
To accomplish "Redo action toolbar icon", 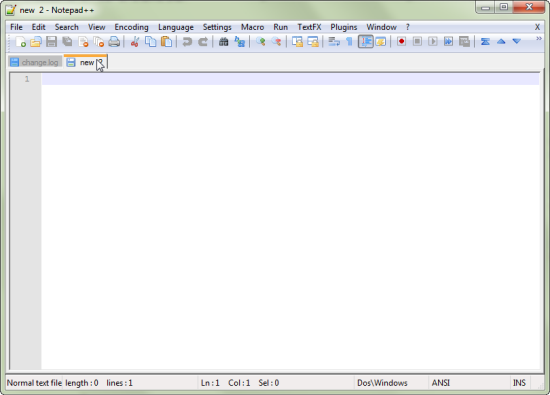I will [203, 42].
